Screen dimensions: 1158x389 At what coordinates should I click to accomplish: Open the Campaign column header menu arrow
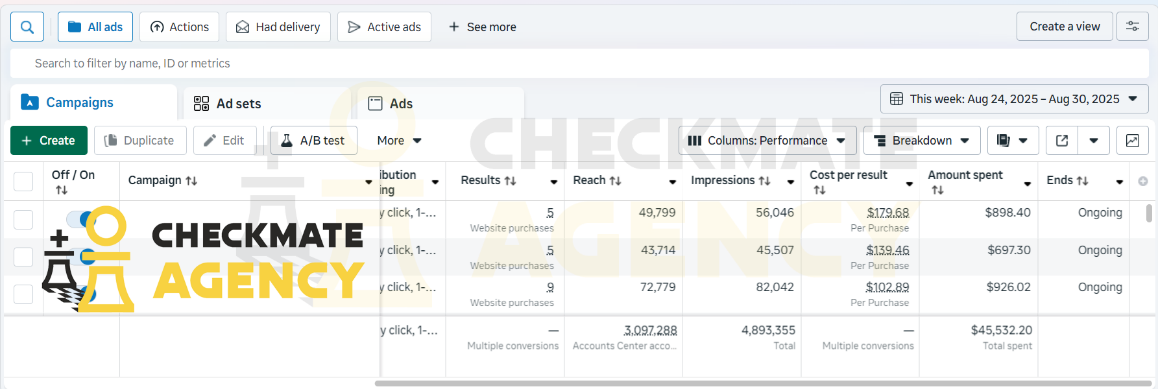point(369,182)
